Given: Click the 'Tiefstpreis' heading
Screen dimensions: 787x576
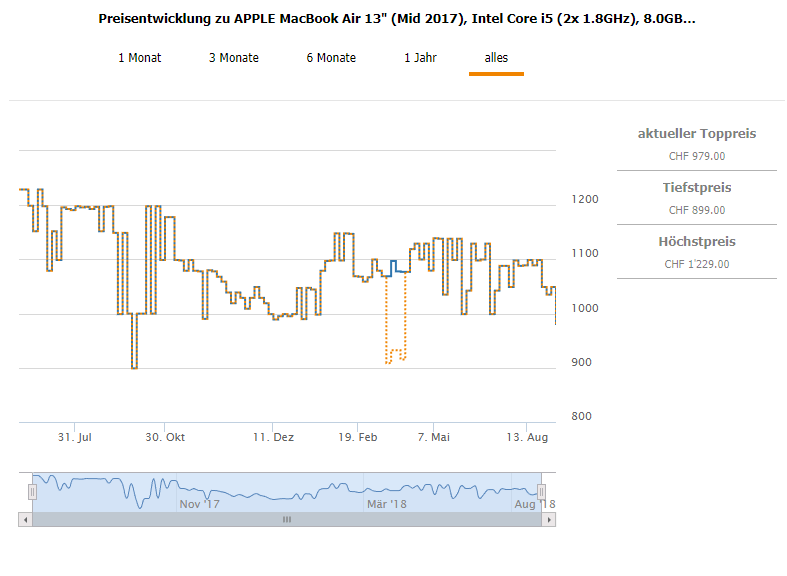Looking at the screenshot, I should pos(696,188).
